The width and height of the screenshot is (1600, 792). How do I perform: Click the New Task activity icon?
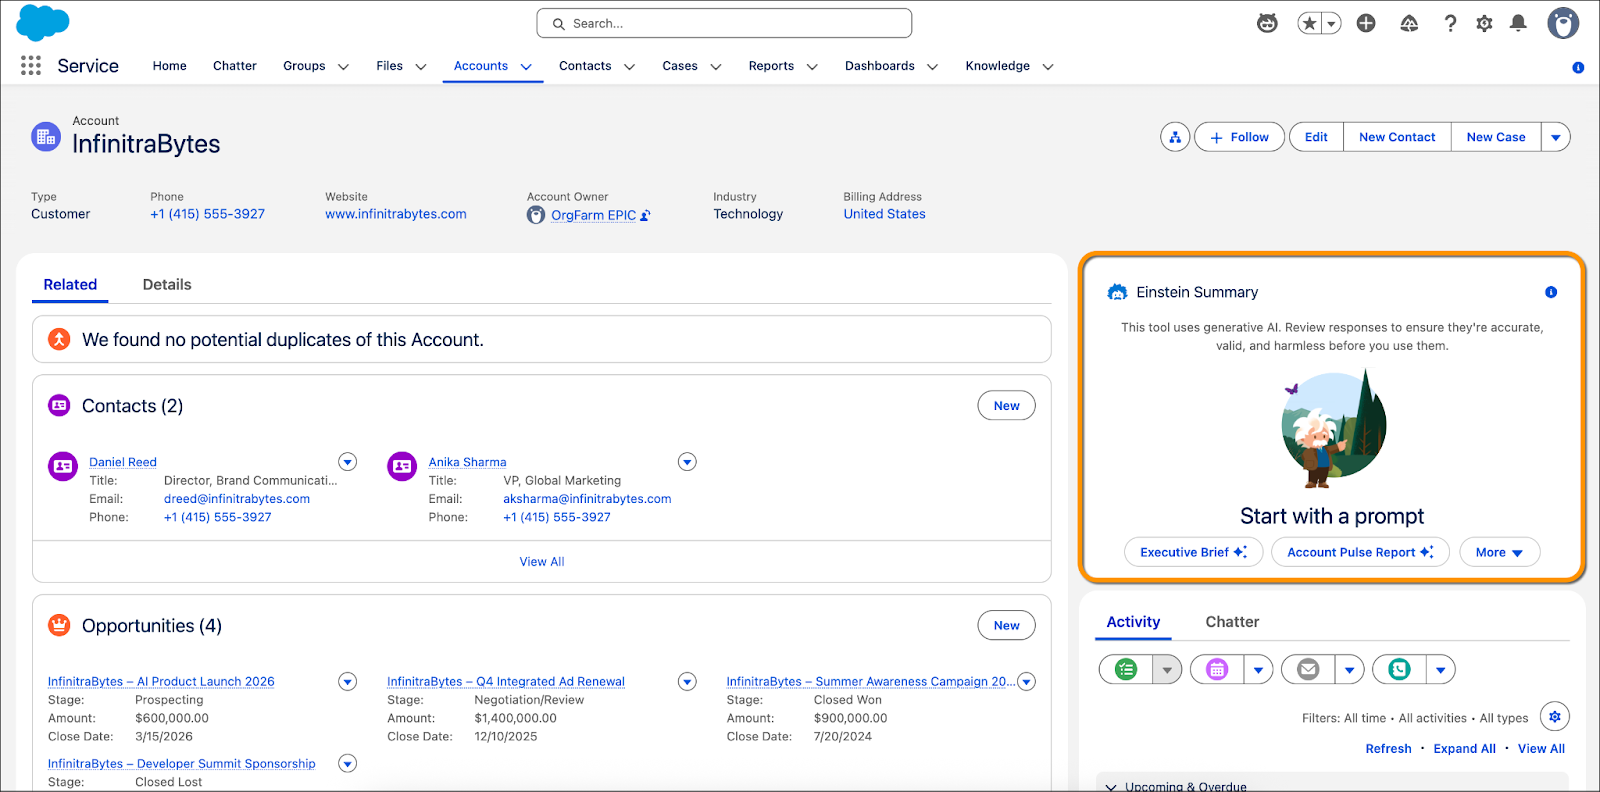coord(1126,669)
